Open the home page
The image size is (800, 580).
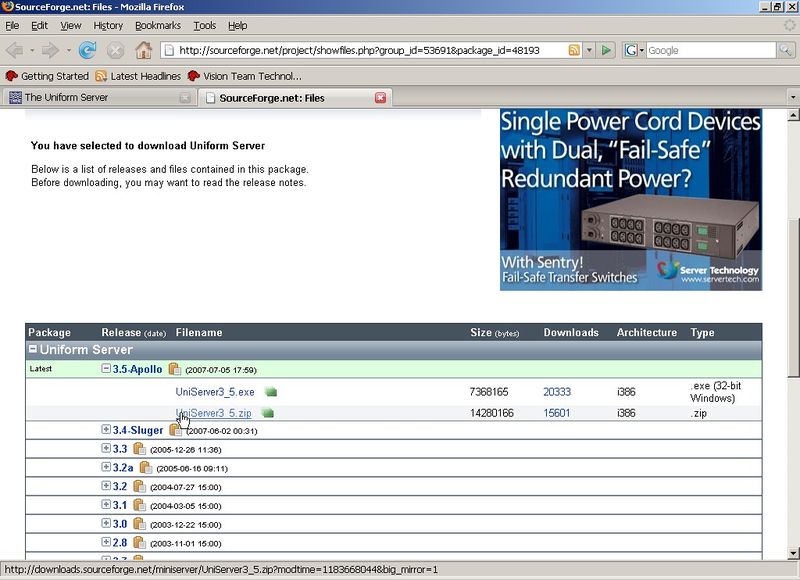click(x=143, y=50)
